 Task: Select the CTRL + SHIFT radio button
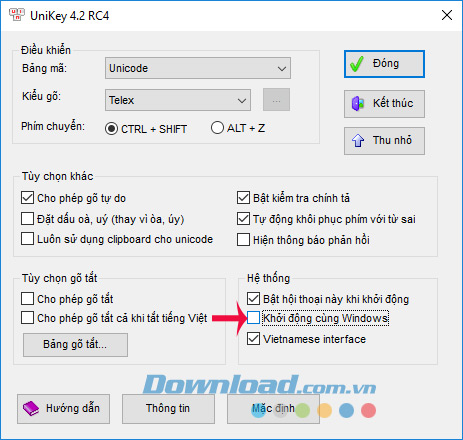tap(111, 129)
